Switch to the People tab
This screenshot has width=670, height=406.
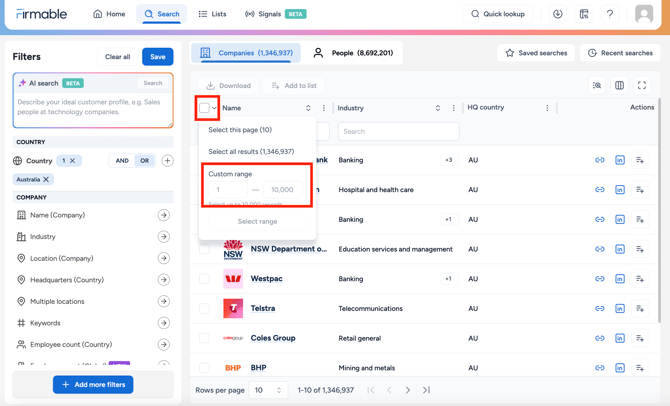coord(353,53)
